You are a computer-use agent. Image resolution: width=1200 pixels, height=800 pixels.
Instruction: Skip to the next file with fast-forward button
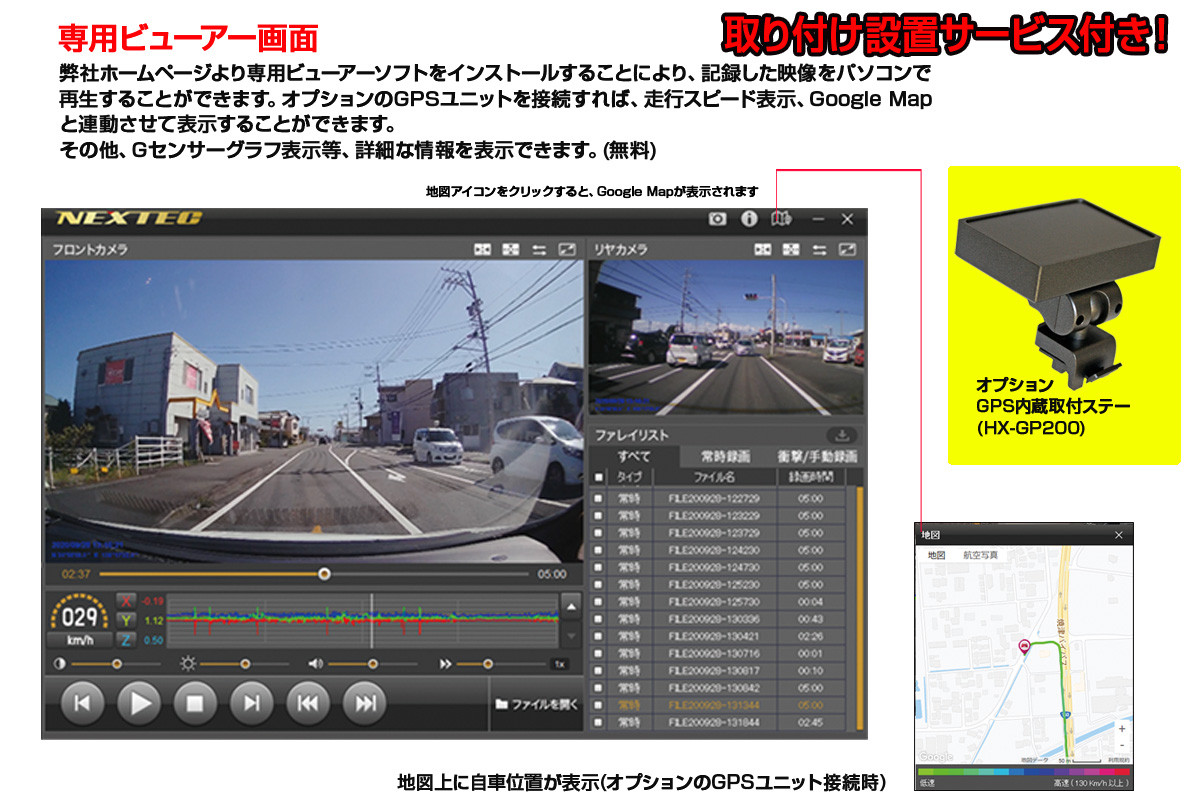click(365, 703)
